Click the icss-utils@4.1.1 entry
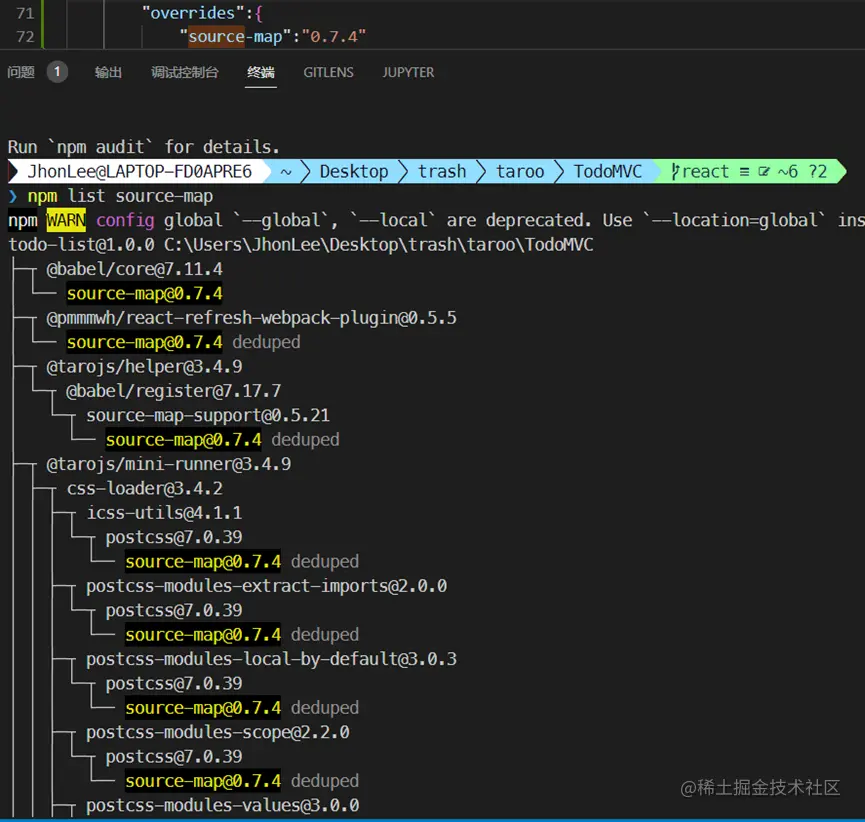This screenshot has width=865, height=822. 164,513
